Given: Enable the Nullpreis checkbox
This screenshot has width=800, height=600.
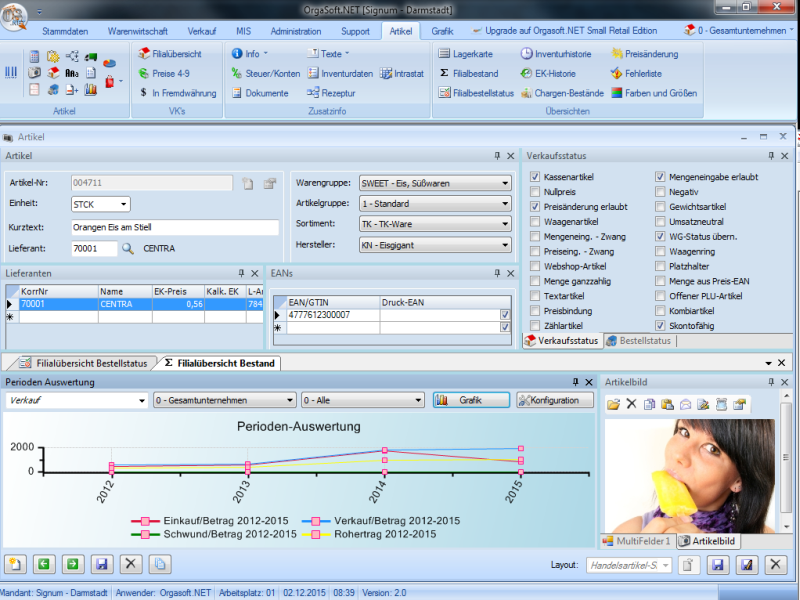Looking at the screenshot, I should (535, 192).
